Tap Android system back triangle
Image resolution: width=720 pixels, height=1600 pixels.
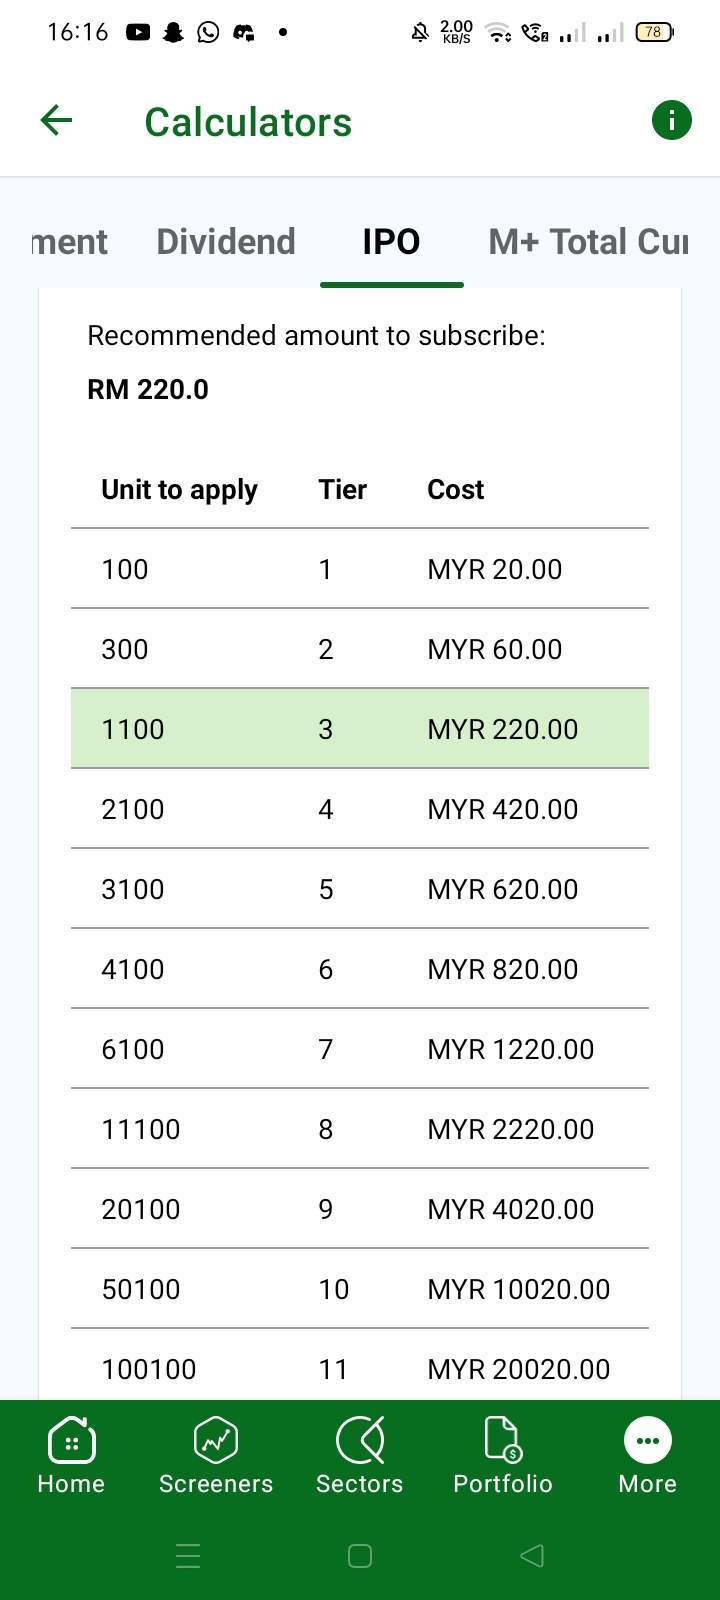[532, 1556]
